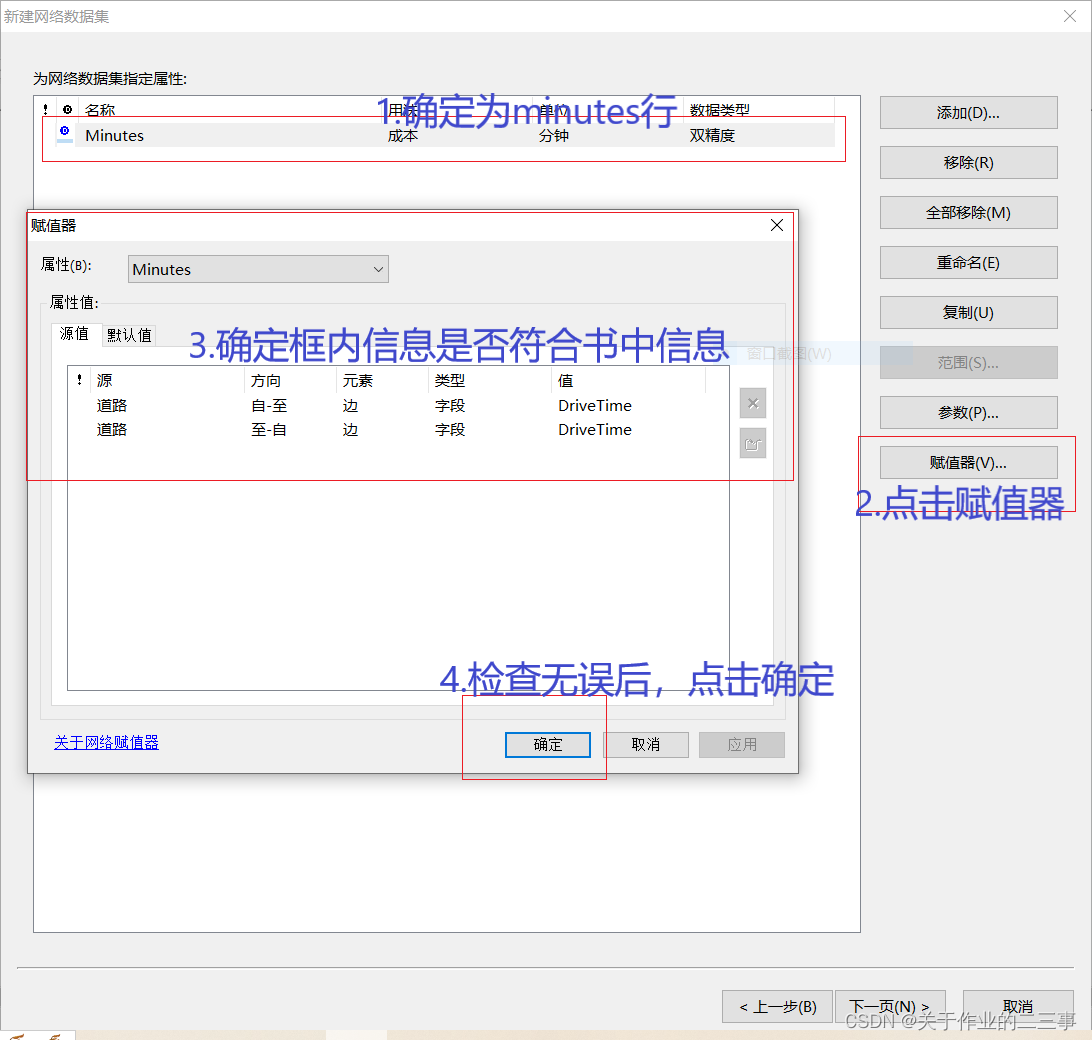
Task: Click the evaluator symbol column header icon
Action: pos(66,109)
